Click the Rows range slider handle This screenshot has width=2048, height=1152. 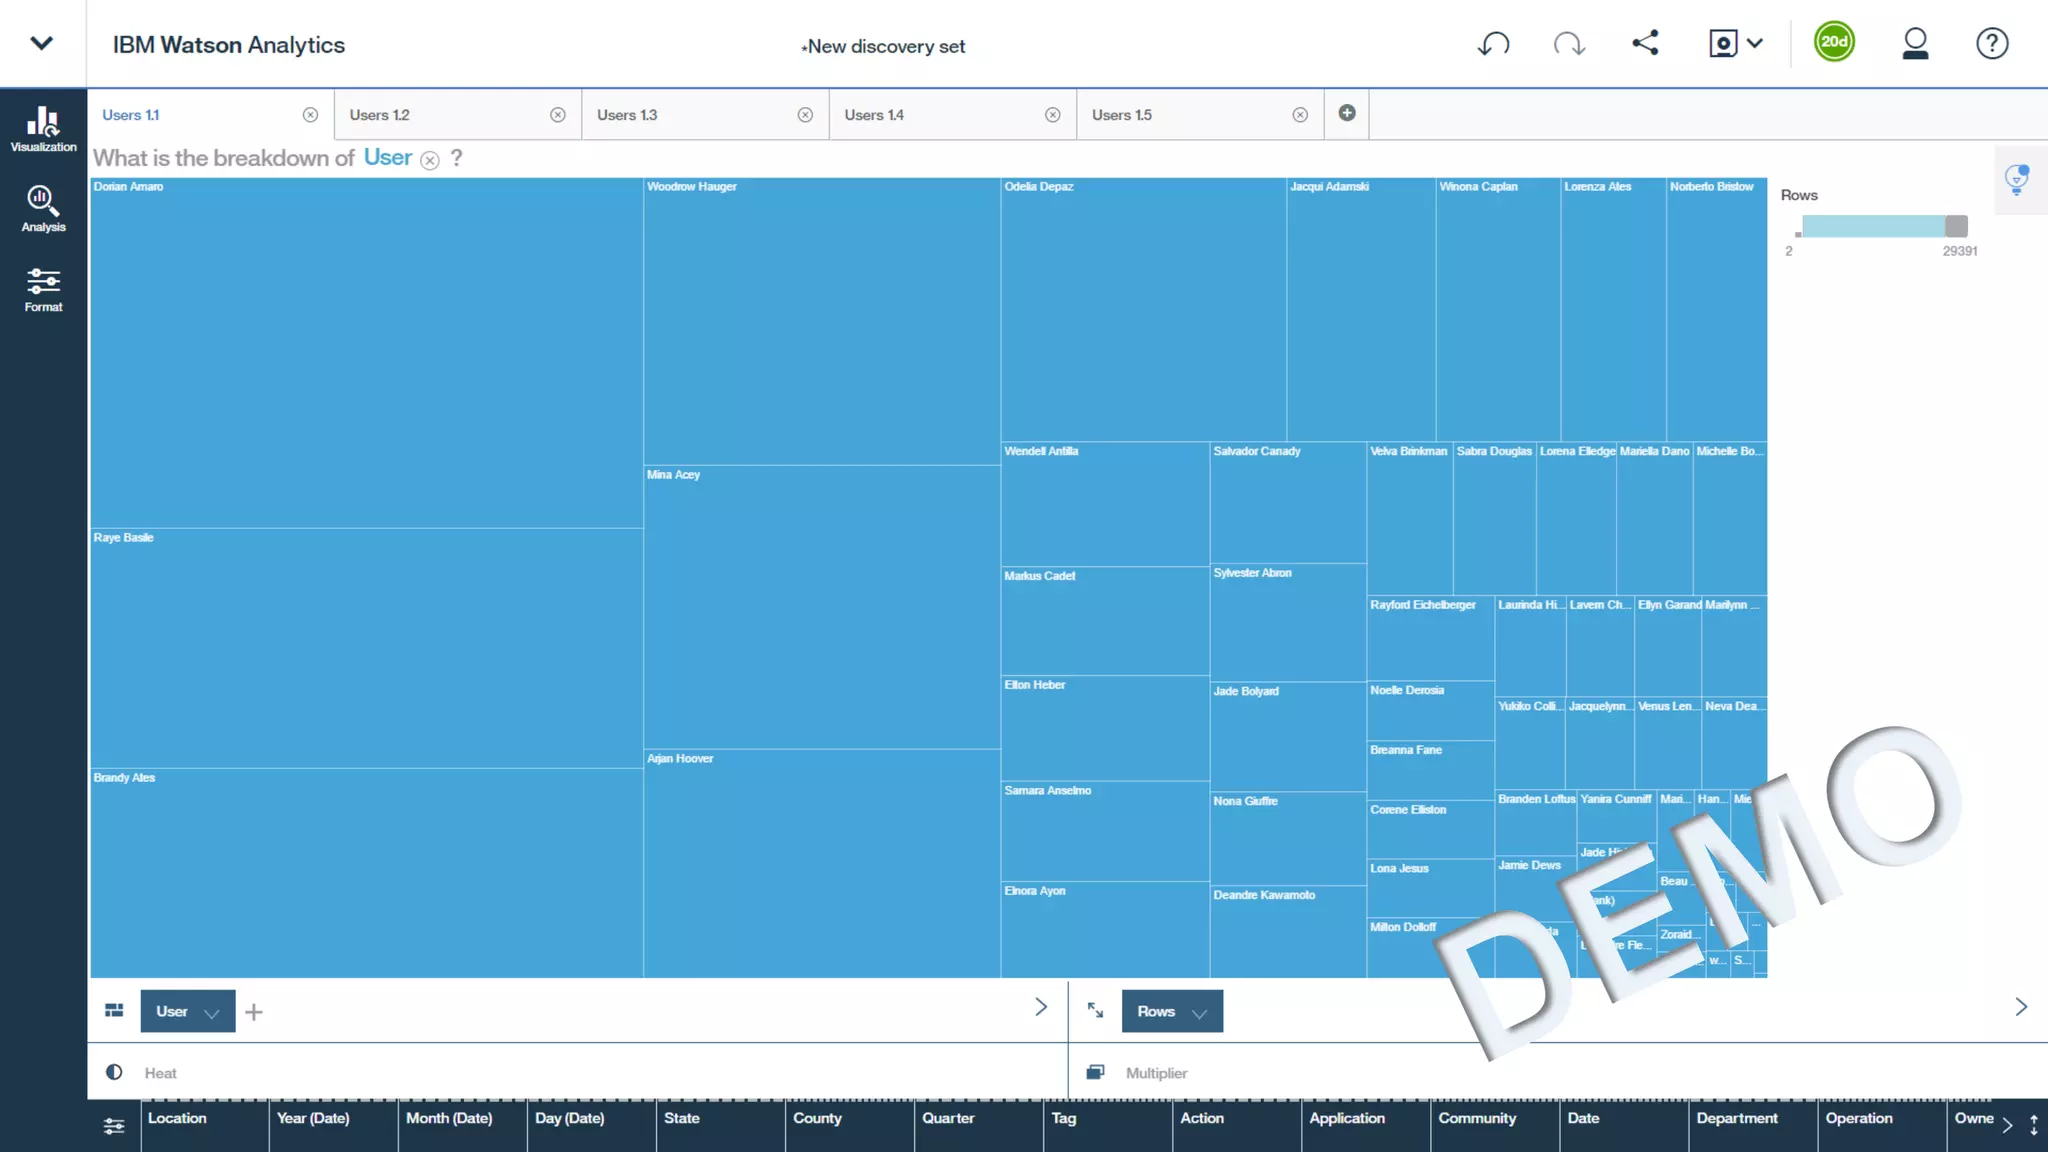1956,226
